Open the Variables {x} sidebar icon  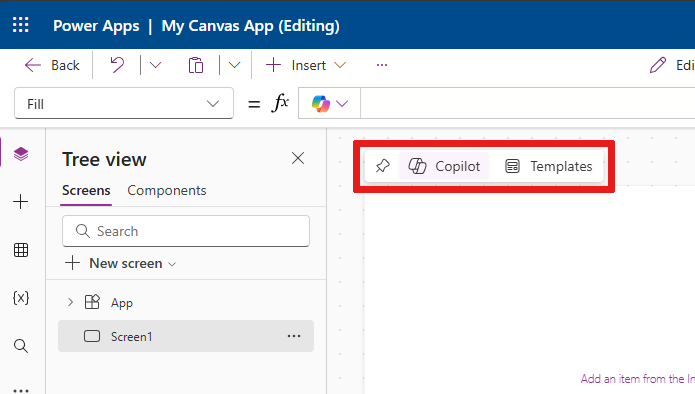coord(21,297)
